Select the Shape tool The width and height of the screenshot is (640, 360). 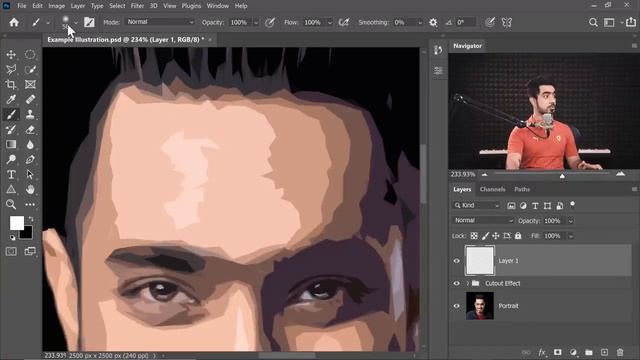coord(11,189)
